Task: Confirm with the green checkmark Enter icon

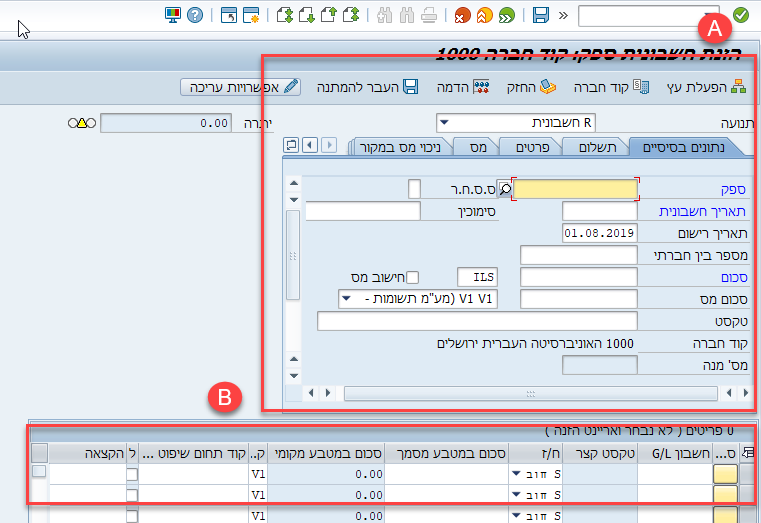Action: (741, 16)
